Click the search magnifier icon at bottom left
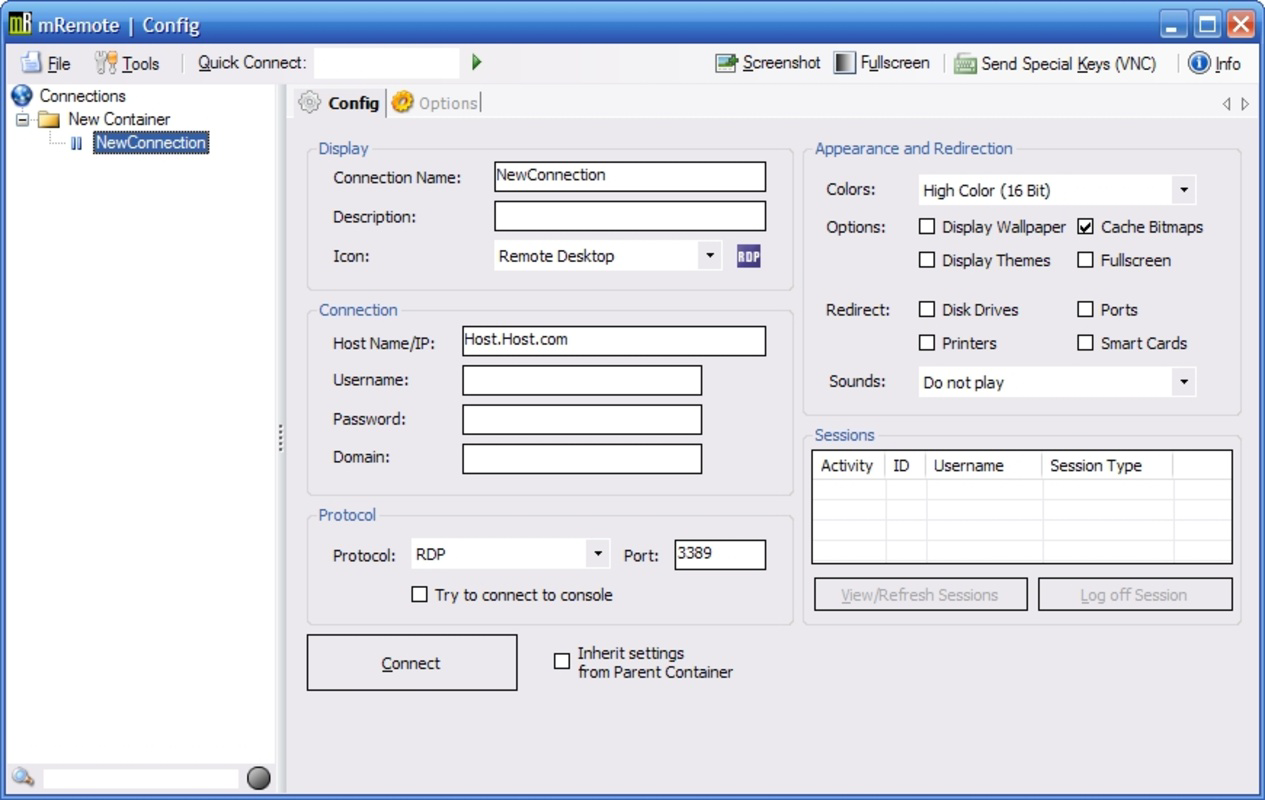 click(23, 777)
